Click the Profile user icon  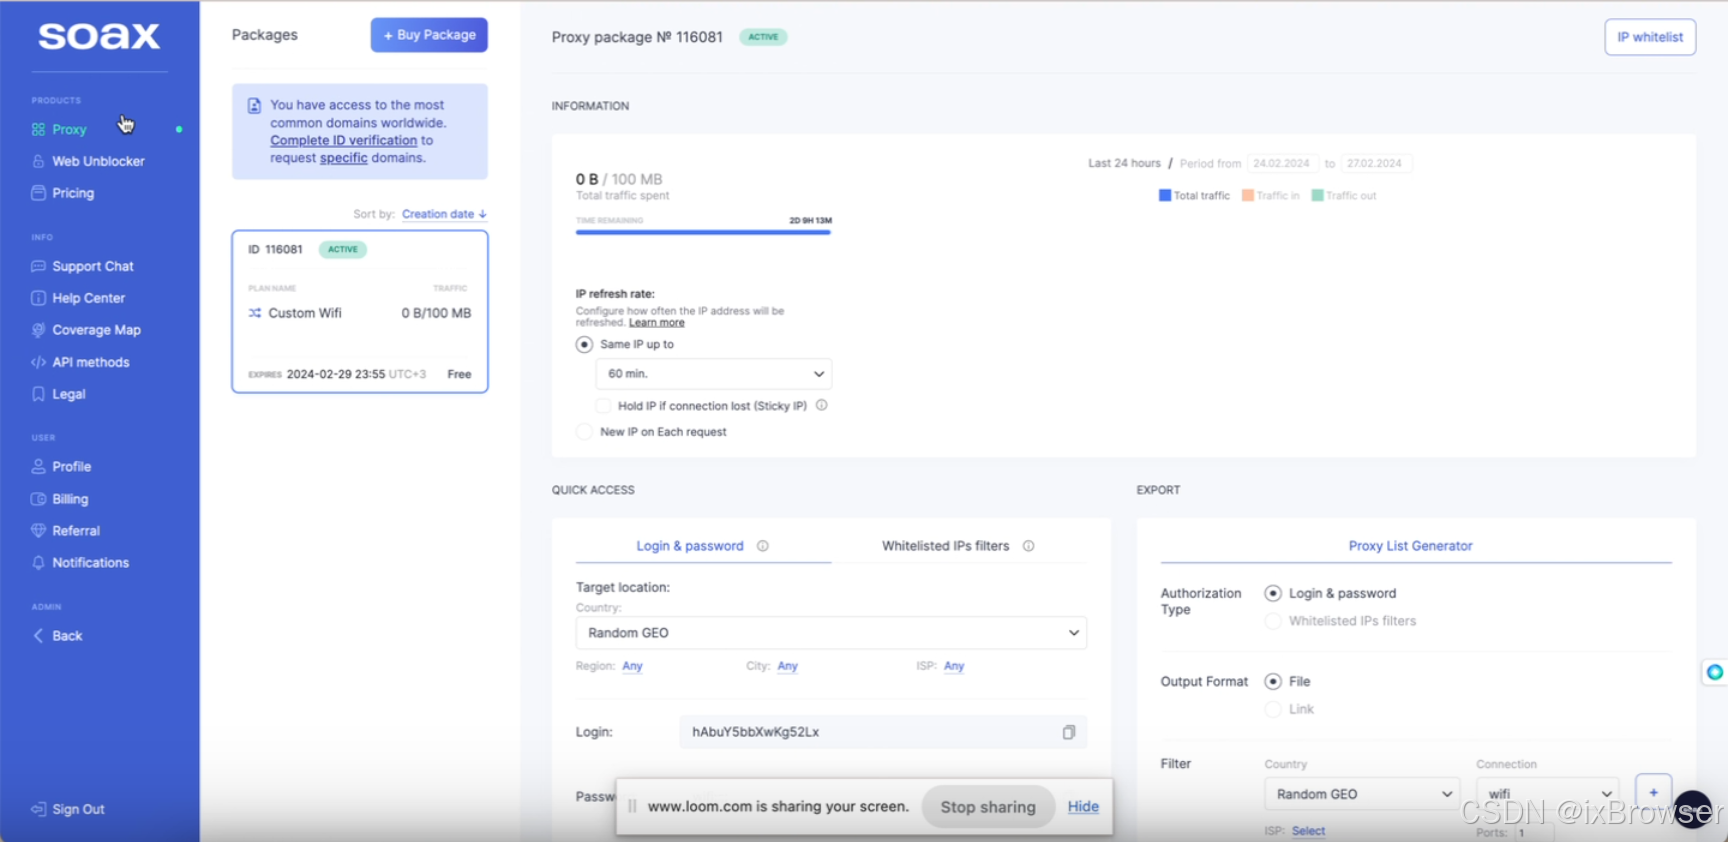coord(38,467)
